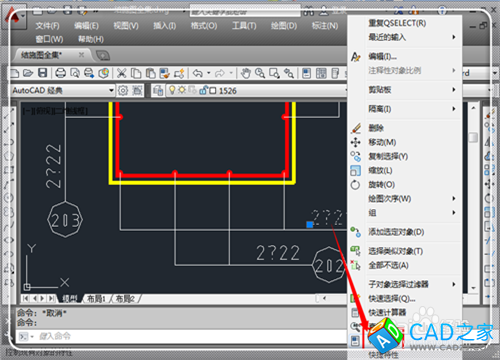This screenshot has height=360, width=500.
Task: Toggle the layer lock padlock icon
Action: (203, 90)
